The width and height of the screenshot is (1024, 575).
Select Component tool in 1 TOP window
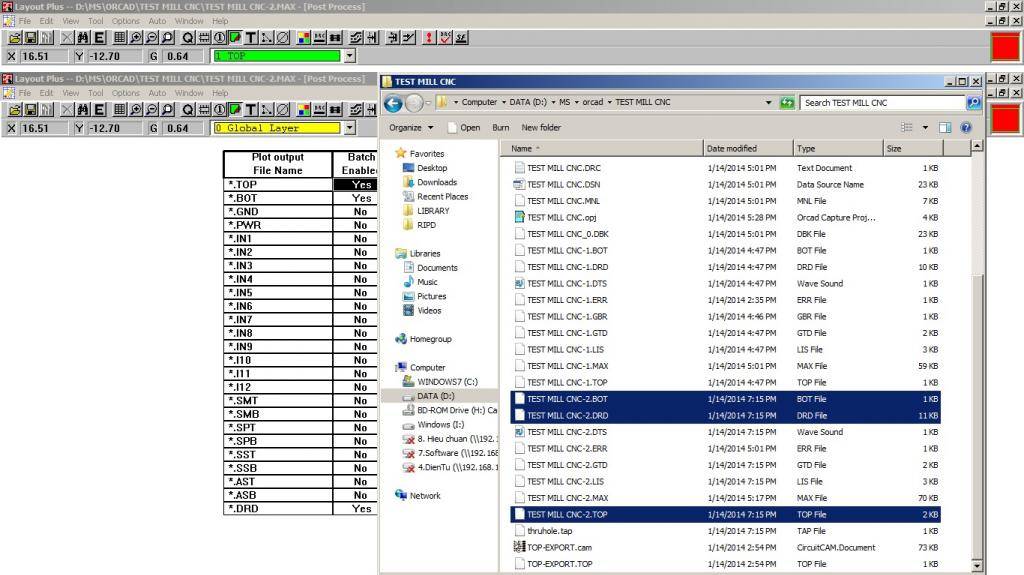coord(204,38)
